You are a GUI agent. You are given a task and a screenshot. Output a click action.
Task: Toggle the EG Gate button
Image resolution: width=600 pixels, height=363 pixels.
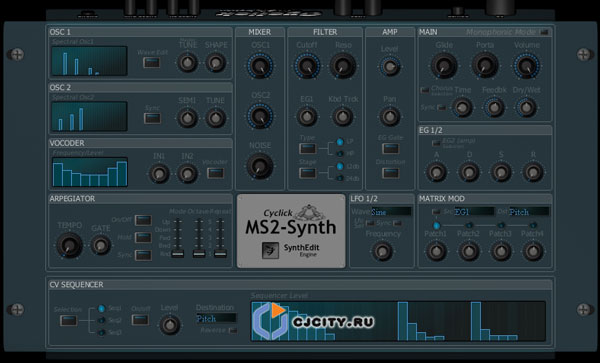[x=391, y=148]
